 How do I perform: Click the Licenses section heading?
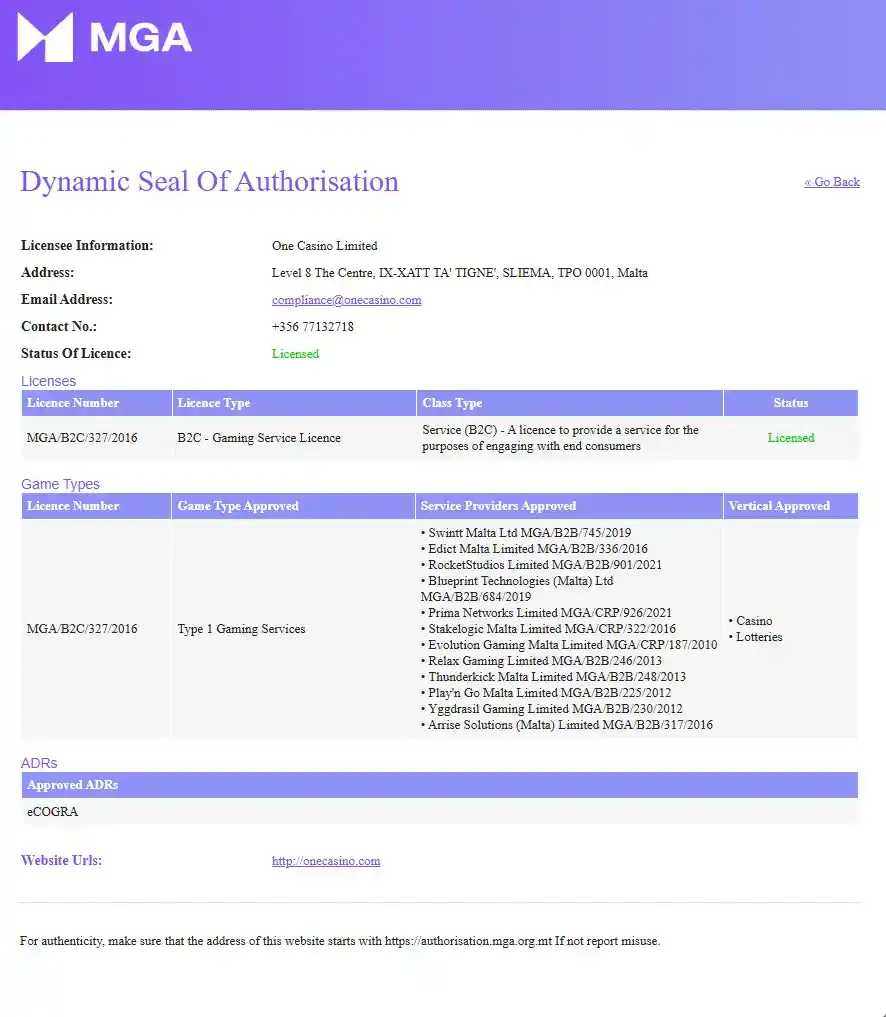pyautogui.click(x=49, y=381)
